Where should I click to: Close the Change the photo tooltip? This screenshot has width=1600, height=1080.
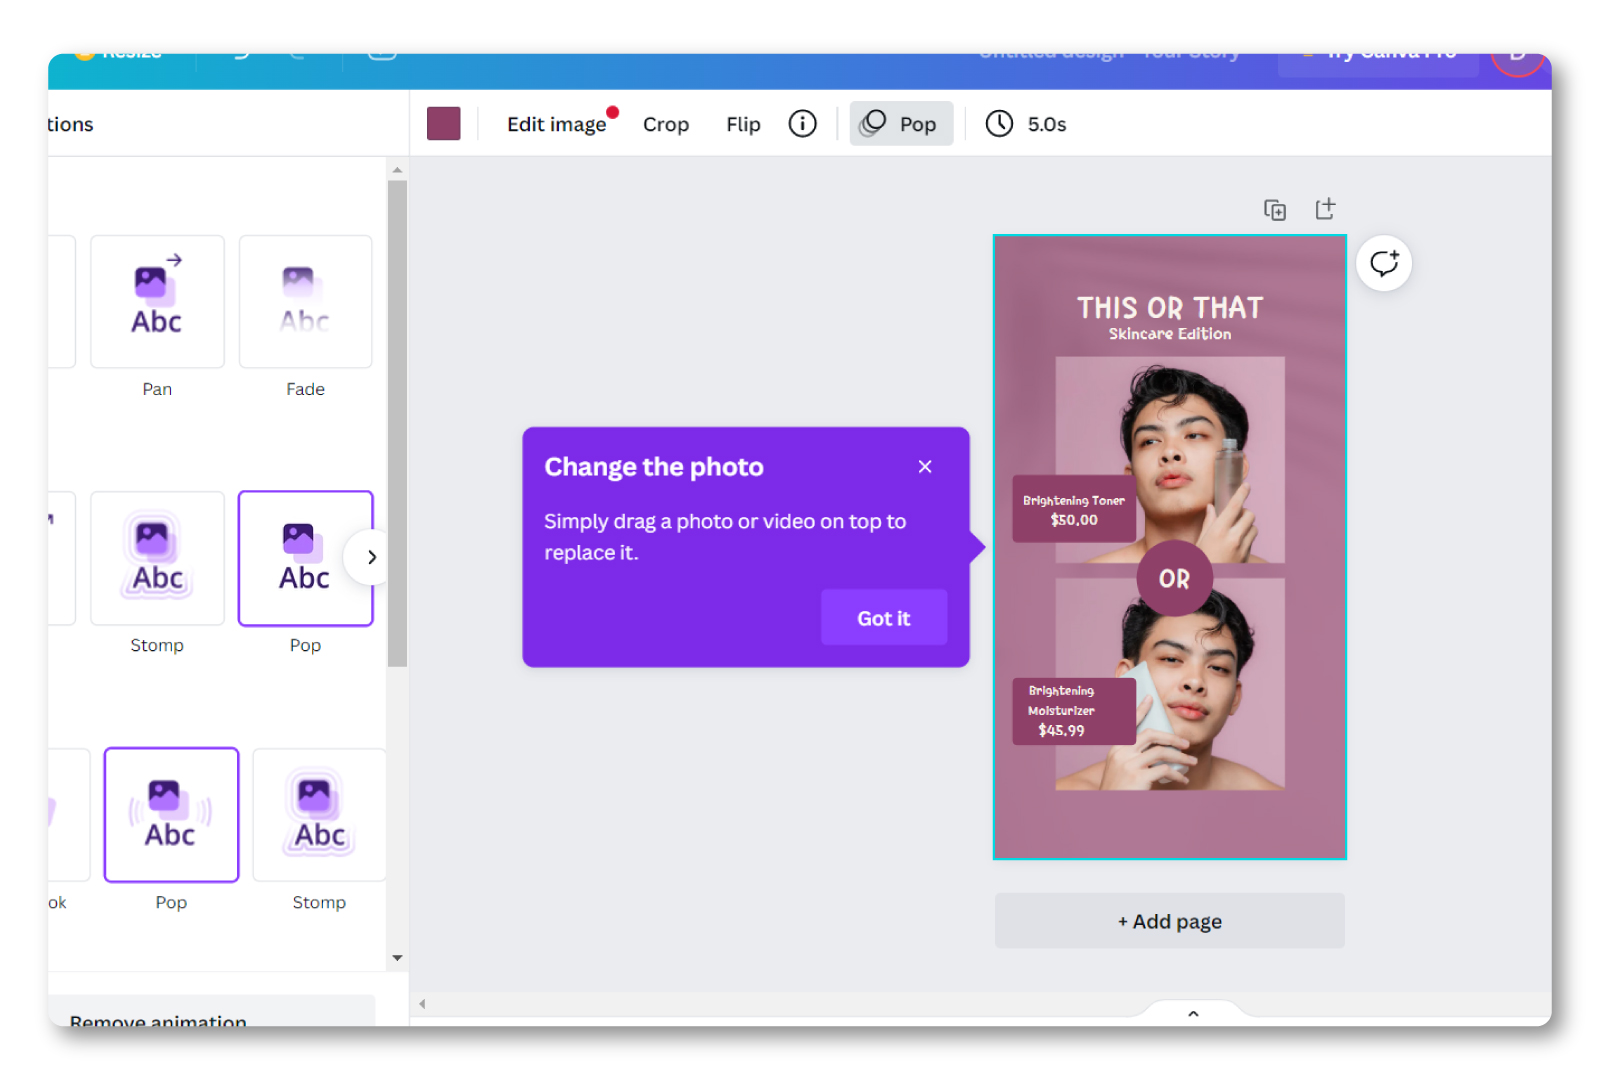pos(925,466)
